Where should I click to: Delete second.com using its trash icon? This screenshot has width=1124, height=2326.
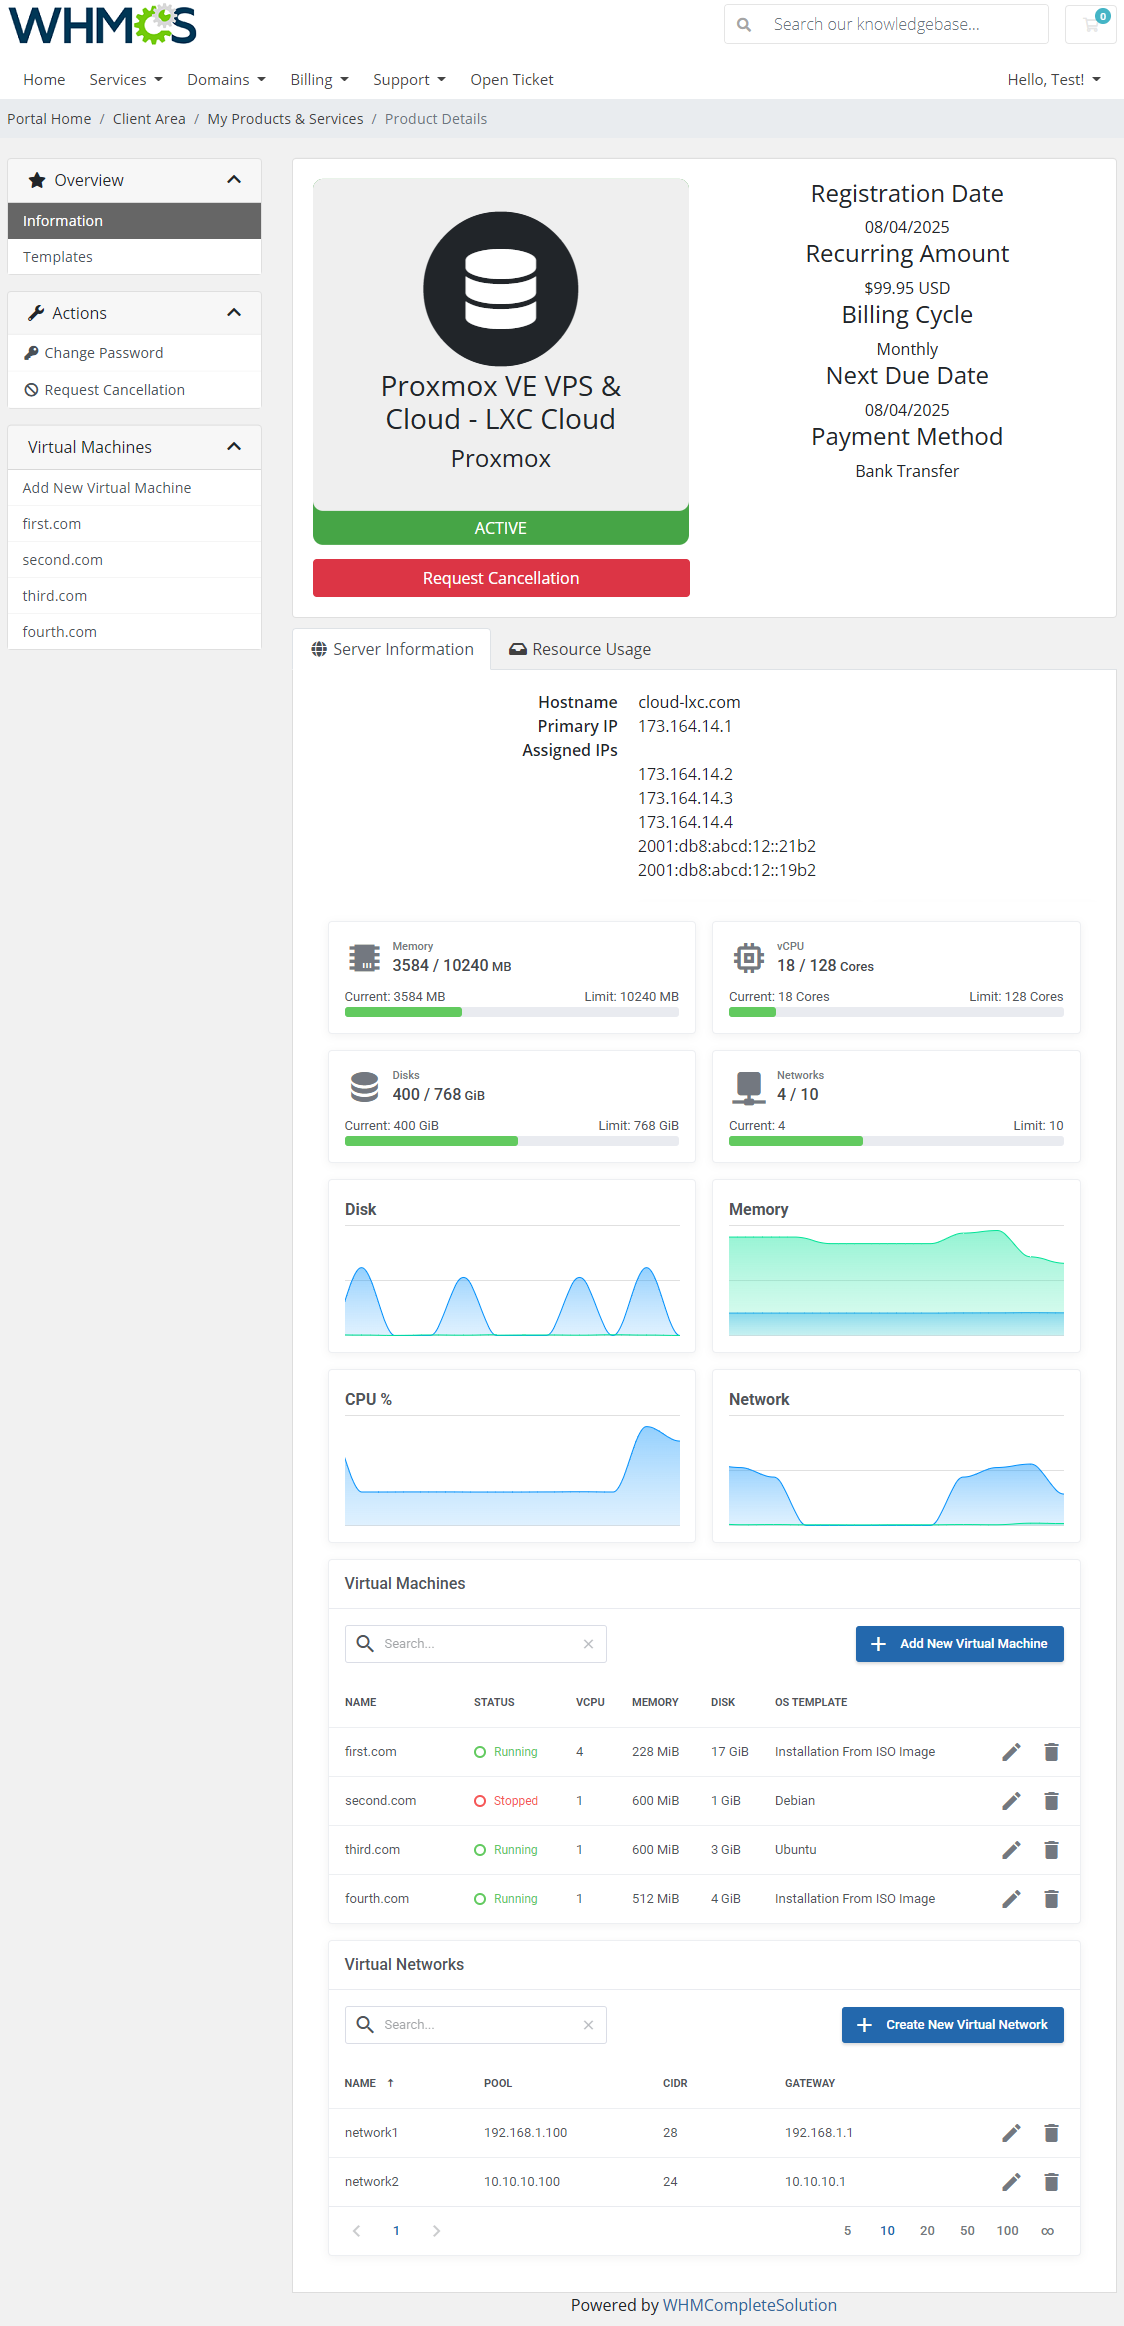pyautogui.click(x=1051, y=1801)
